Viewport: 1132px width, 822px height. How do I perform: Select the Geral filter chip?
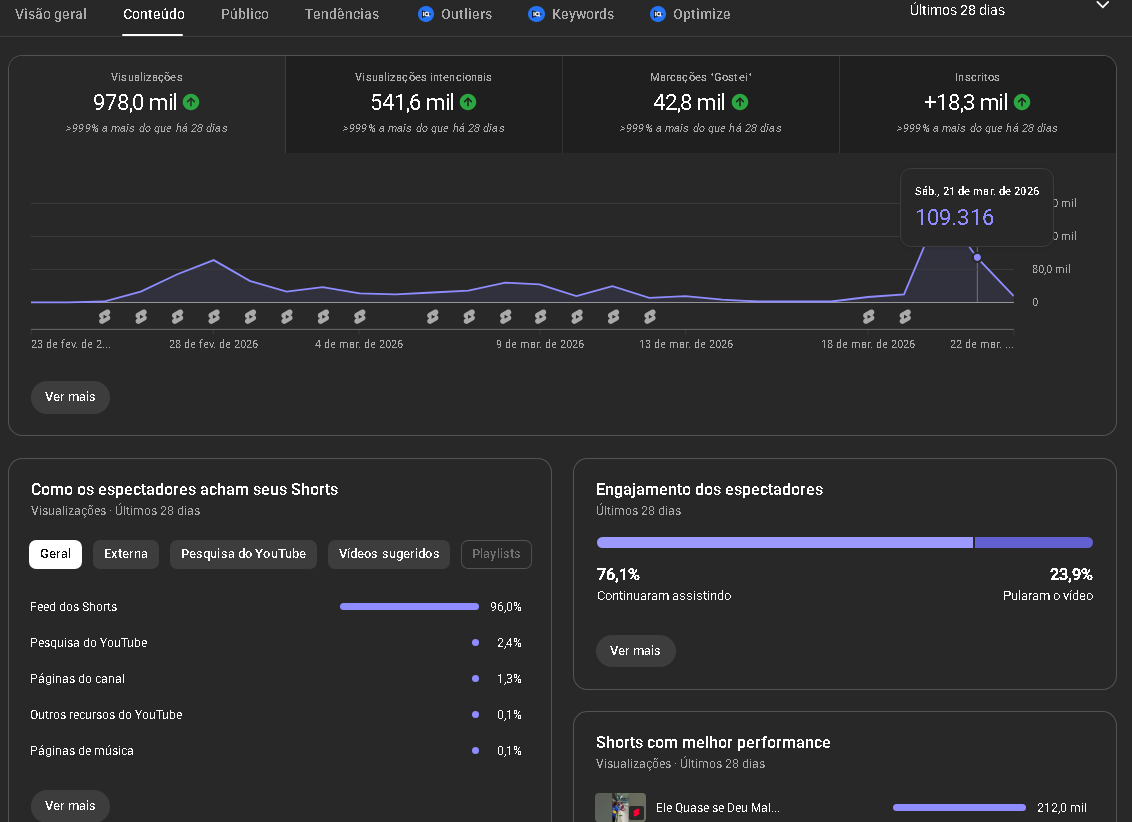55,554
